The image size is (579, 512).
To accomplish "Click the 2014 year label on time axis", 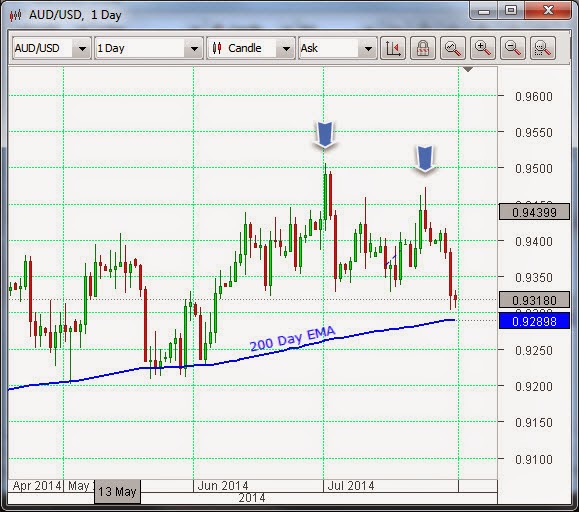I will (x=252, y=498).
